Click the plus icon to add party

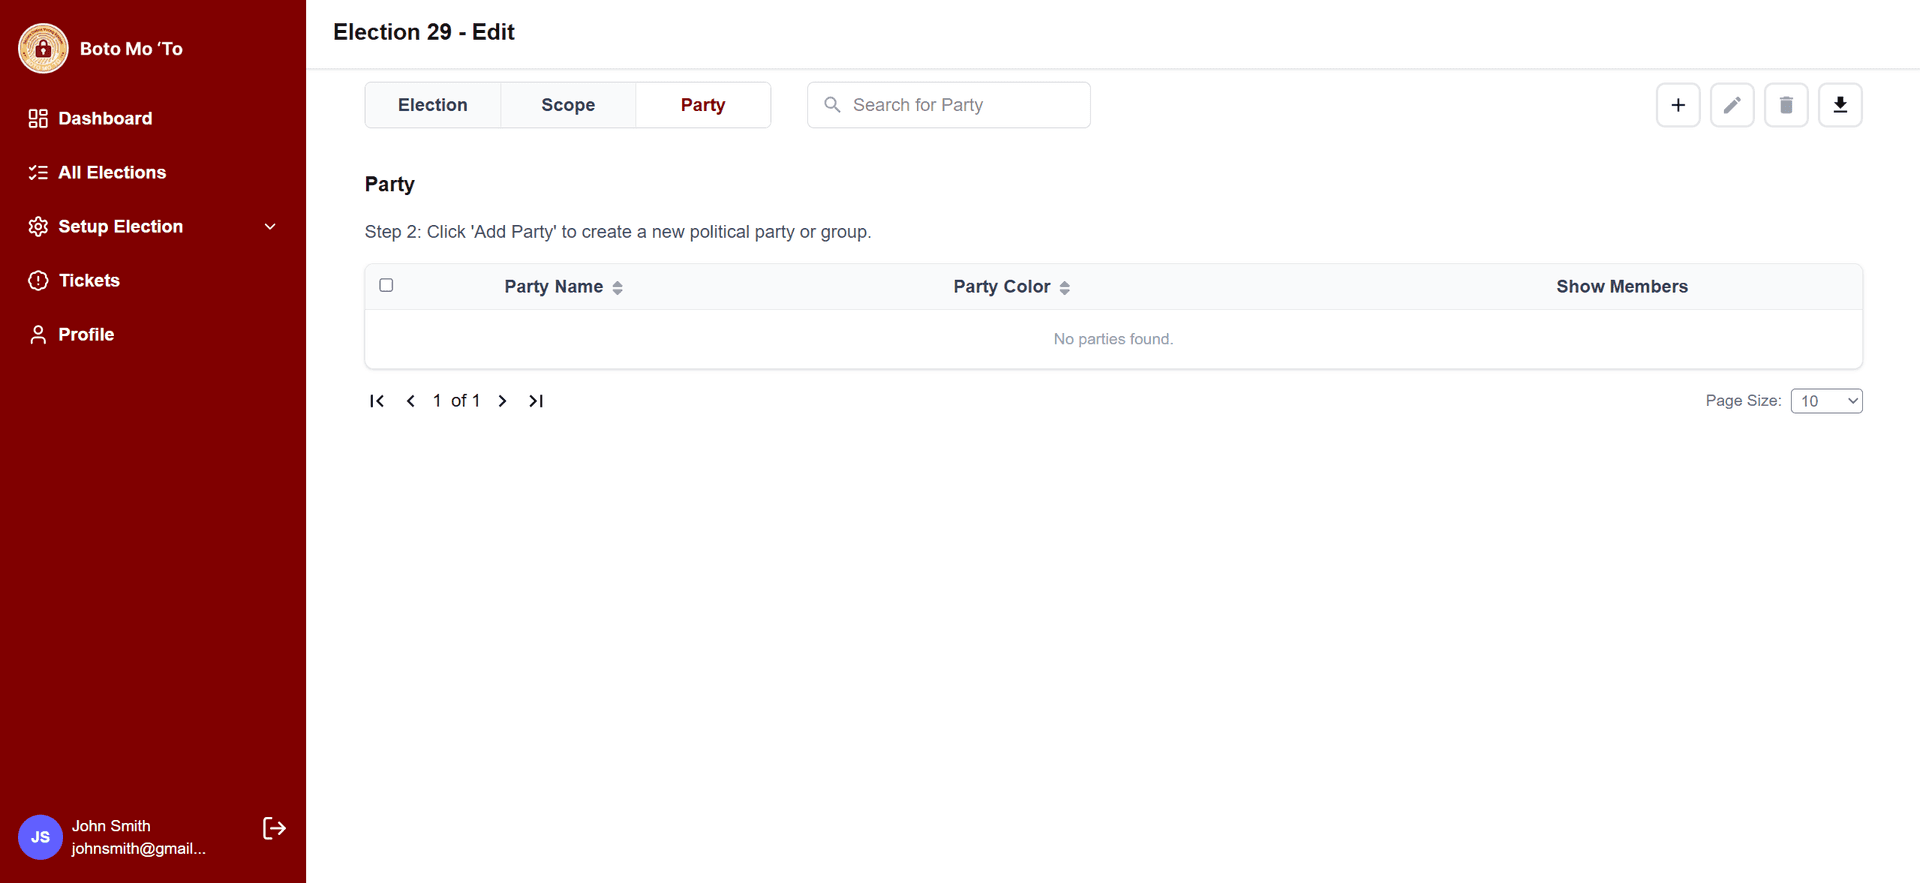click(1678, 105)
